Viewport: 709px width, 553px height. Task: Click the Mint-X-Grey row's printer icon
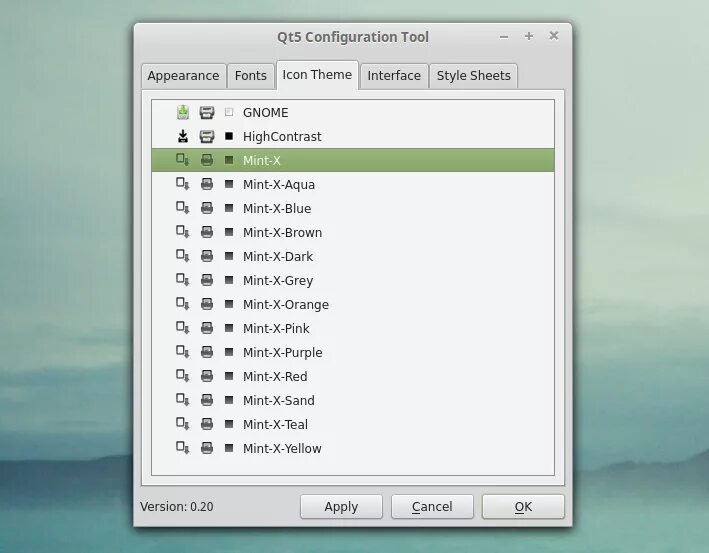click(x=207, y=279)
